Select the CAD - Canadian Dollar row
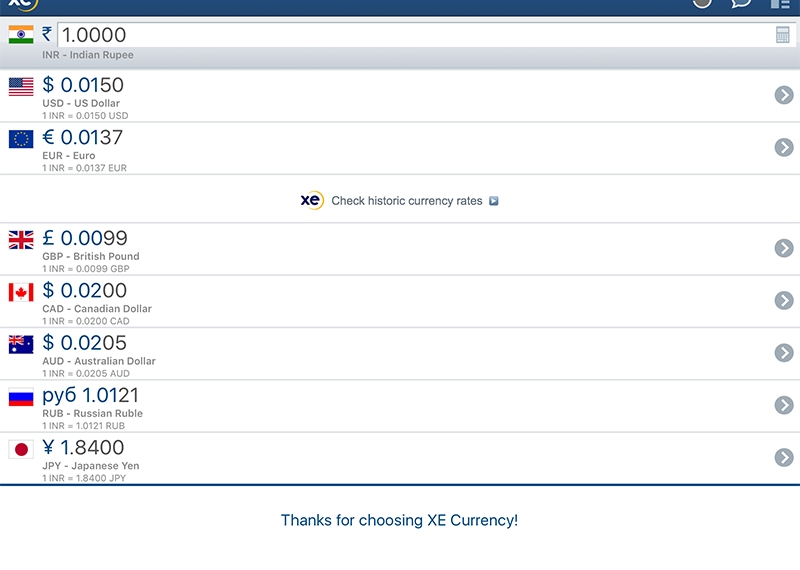800x570 pixels. pyautogui.click(x=400, y=302)
